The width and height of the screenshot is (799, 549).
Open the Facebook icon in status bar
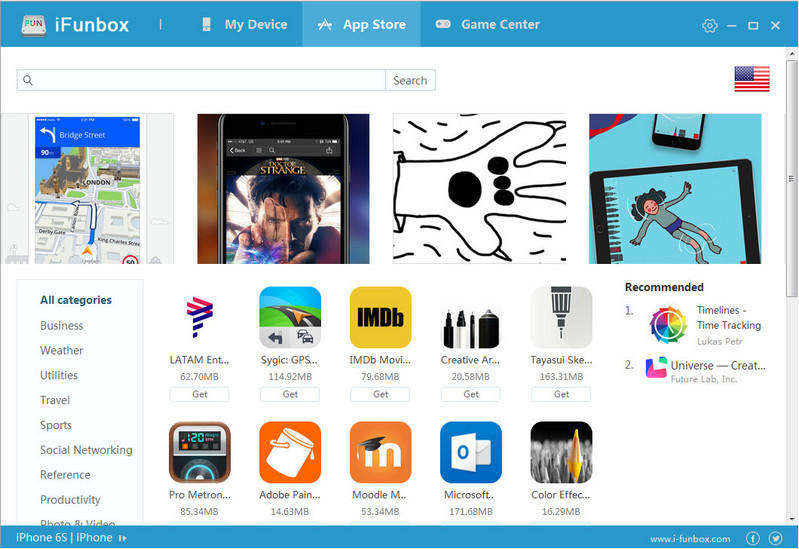coord(753,538)
